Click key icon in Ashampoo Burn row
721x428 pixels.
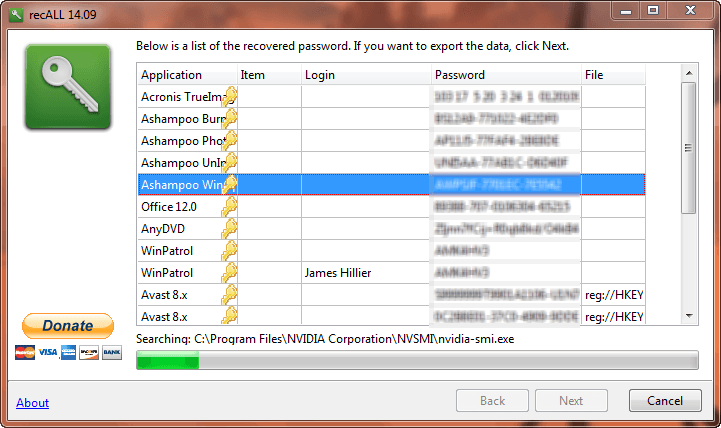(x=229, y=118)
